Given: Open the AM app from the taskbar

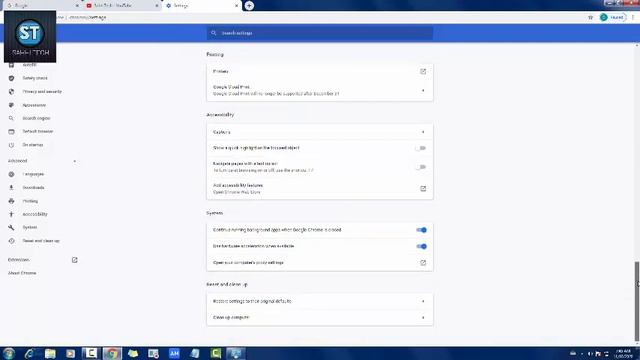Looking at the screenshot, I should (x=174, y=353).
